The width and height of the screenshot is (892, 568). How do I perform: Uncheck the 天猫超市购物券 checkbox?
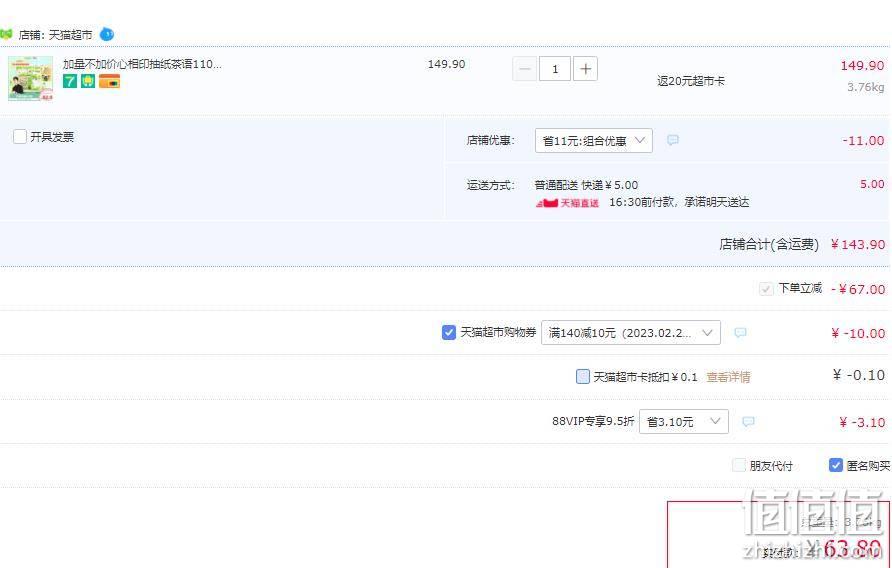pyautogui.click(x=448, y=332)
